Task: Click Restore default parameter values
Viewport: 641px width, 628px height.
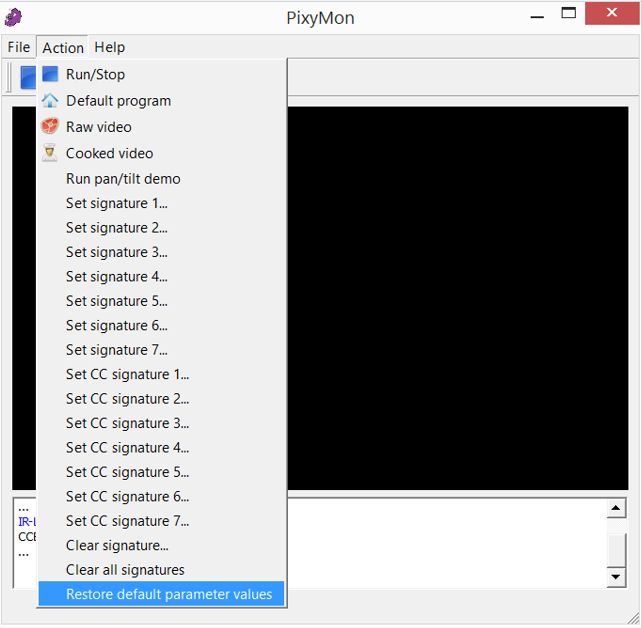Action: [x=161, y=594]
